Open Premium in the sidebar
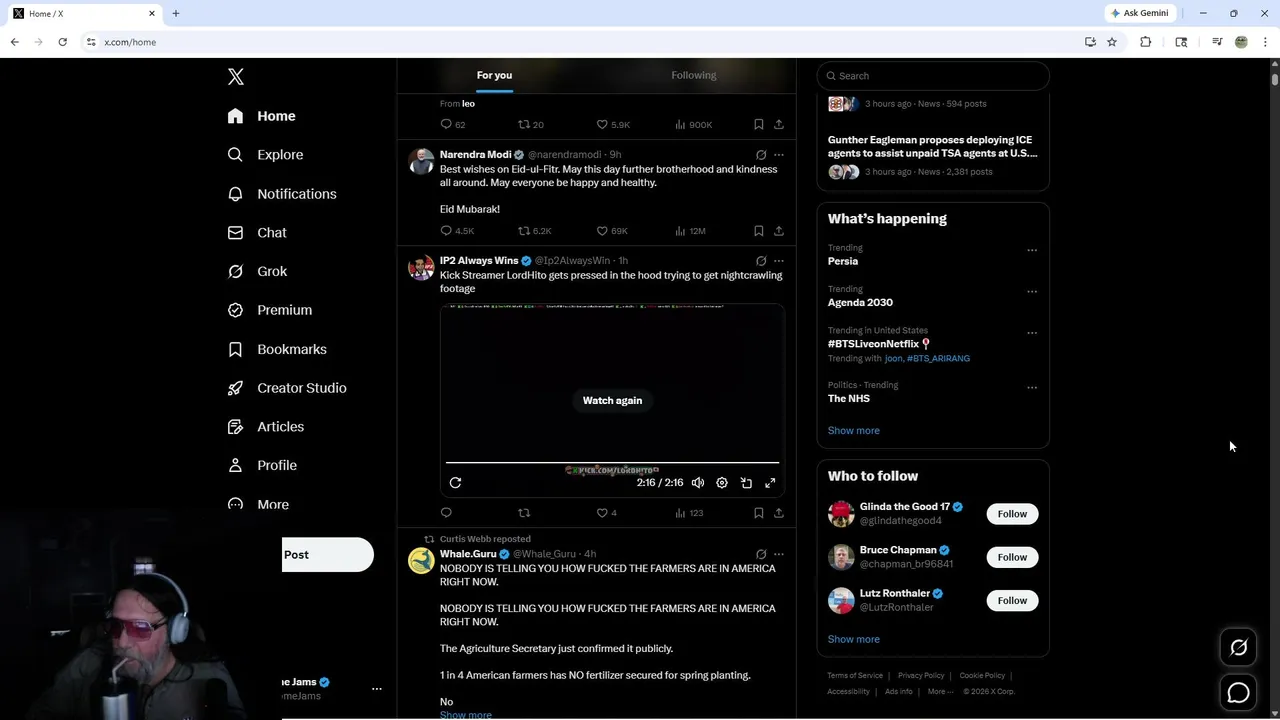This screenshot has width=1280, height=720. (270, 310)
